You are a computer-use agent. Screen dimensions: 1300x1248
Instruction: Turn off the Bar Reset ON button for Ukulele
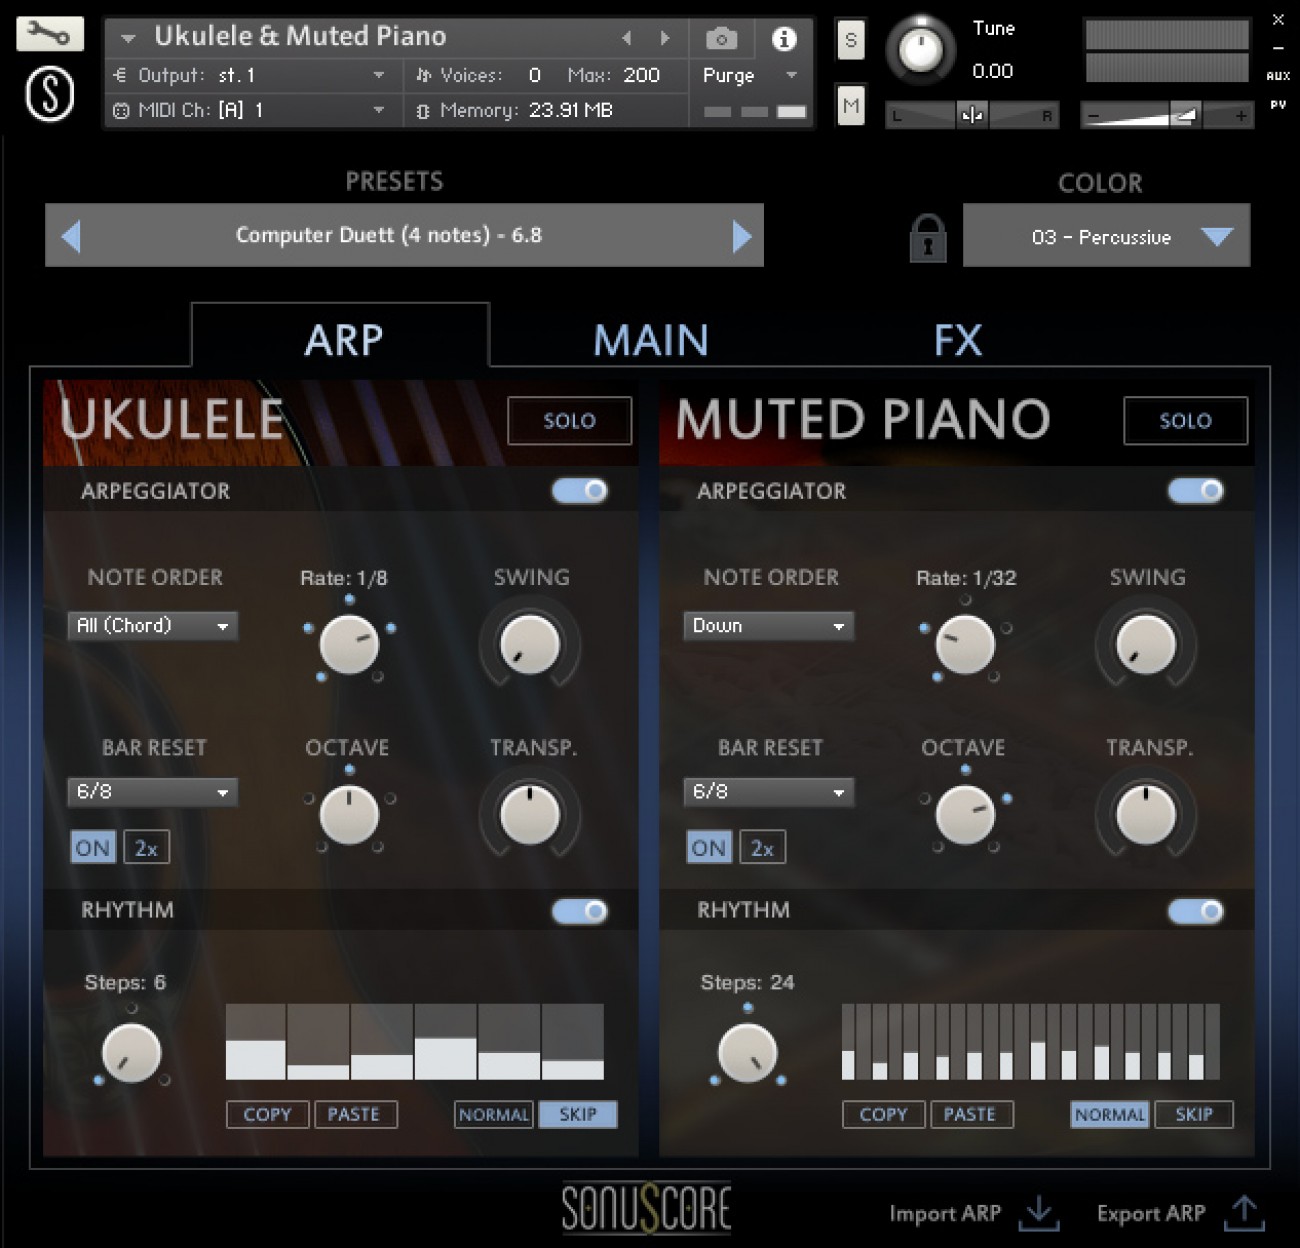pos(92,846)
